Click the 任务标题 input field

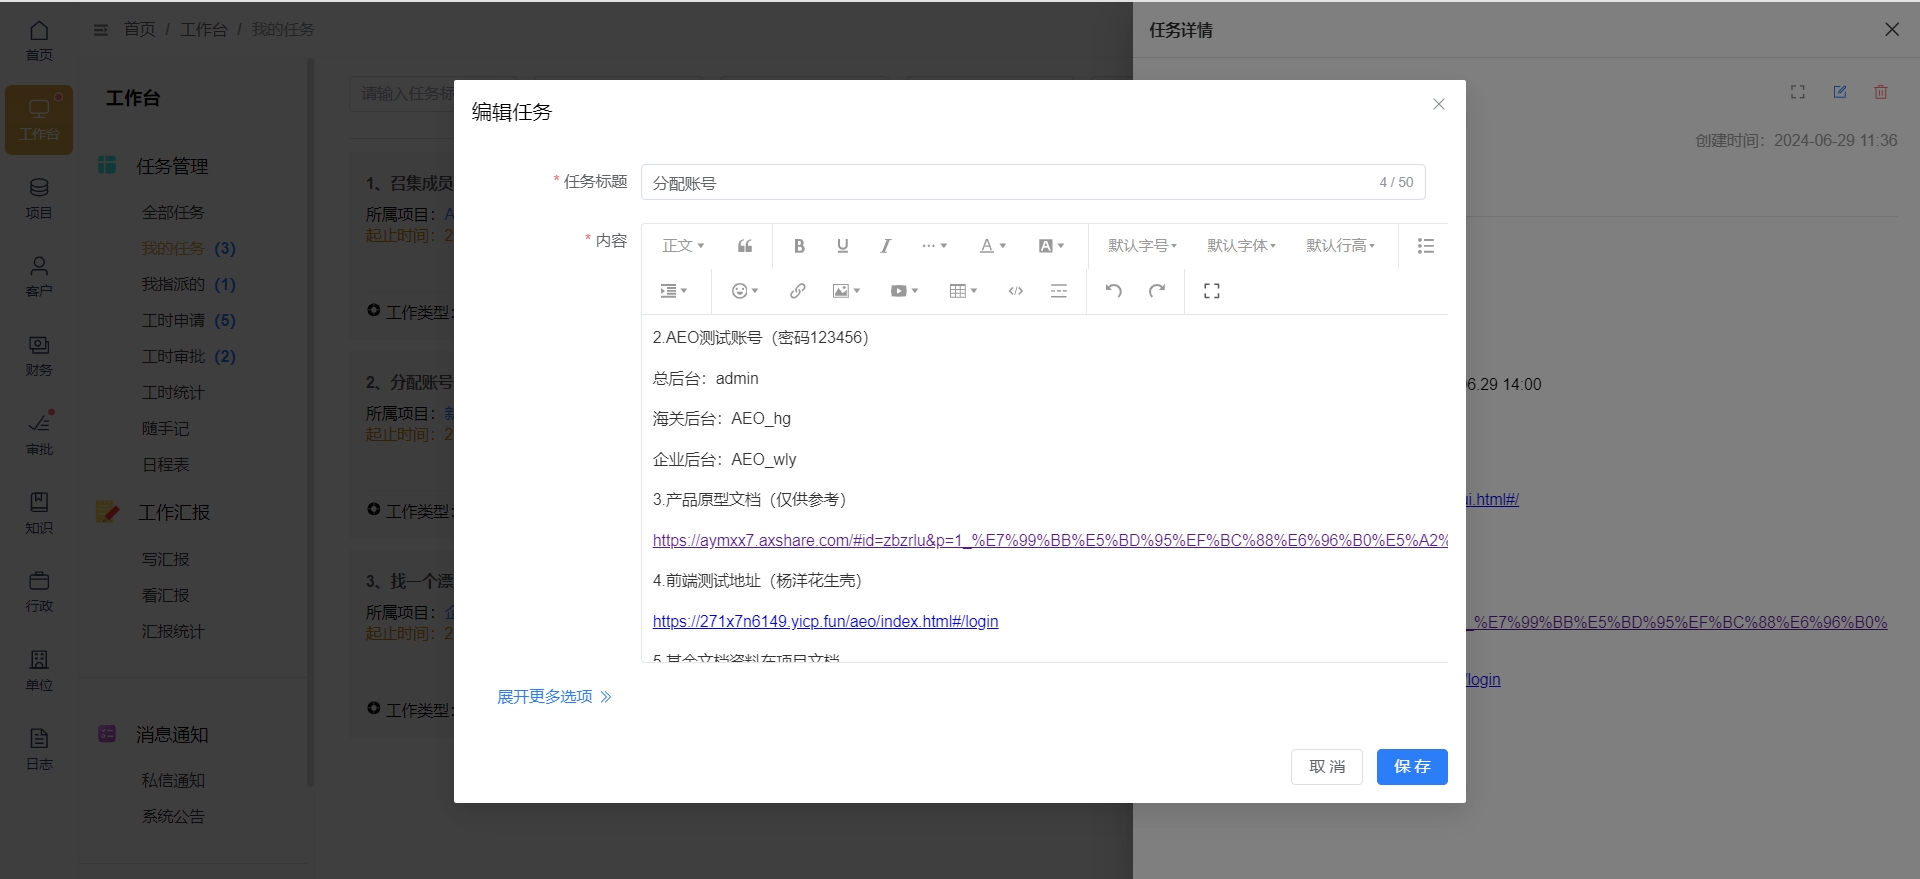[x=1033, y=182]
